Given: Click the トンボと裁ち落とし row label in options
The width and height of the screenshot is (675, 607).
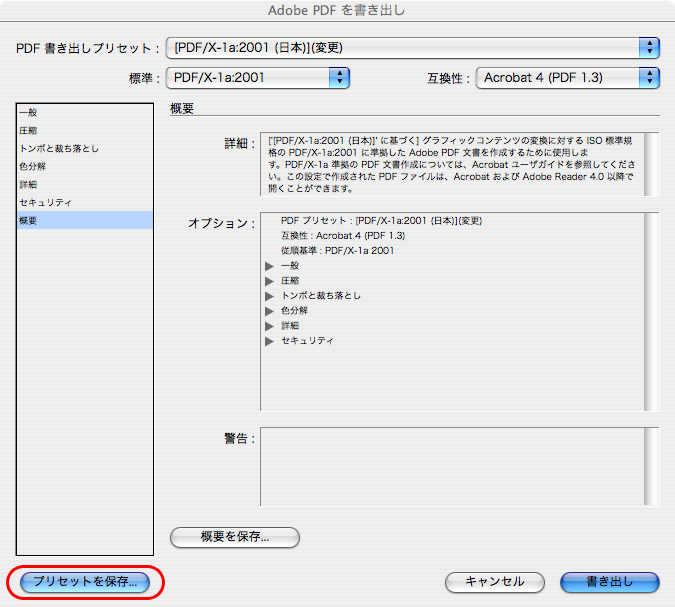Looking at the screenshot, I should click(x=321, y=296).
